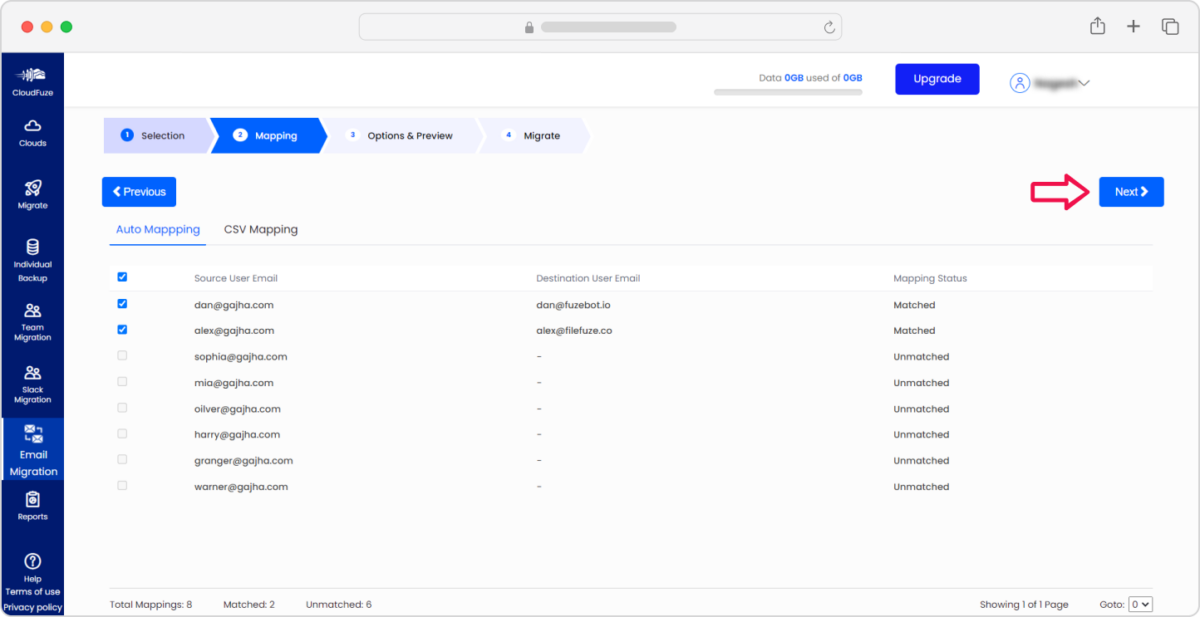The width and height of the screenshot is (1200, 617).
Task: Click the Upgrade button in the header
Action: pyautogui.click(x=937, y=78)
